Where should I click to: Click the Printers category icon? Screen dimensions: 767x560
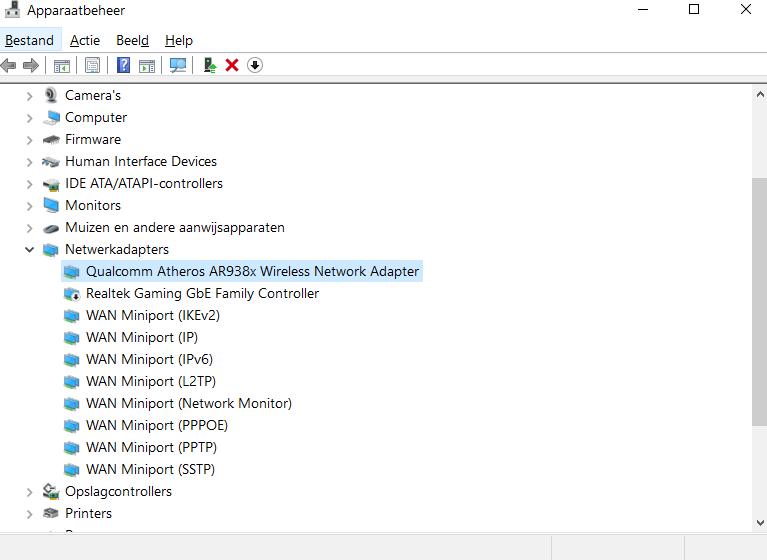pyautogui.click(x=51, y=513)
